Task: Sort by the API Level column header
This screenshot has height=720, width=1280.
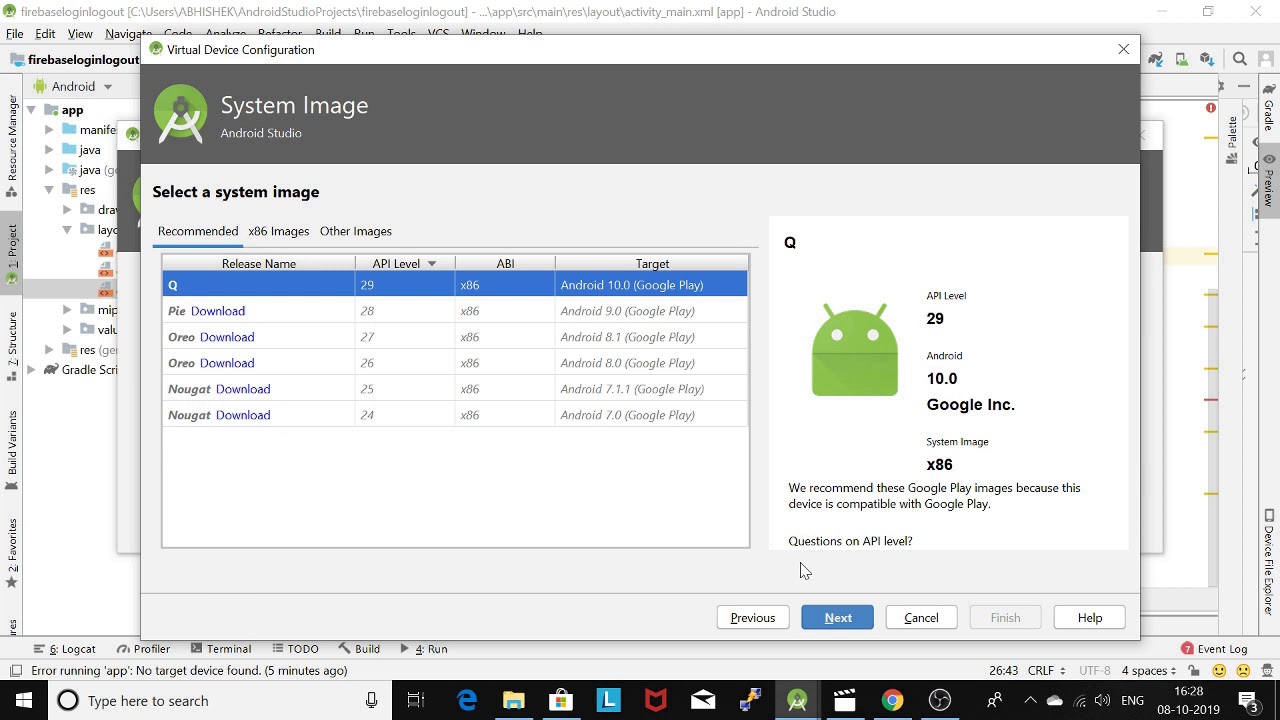Action: [x=405, y=264]
